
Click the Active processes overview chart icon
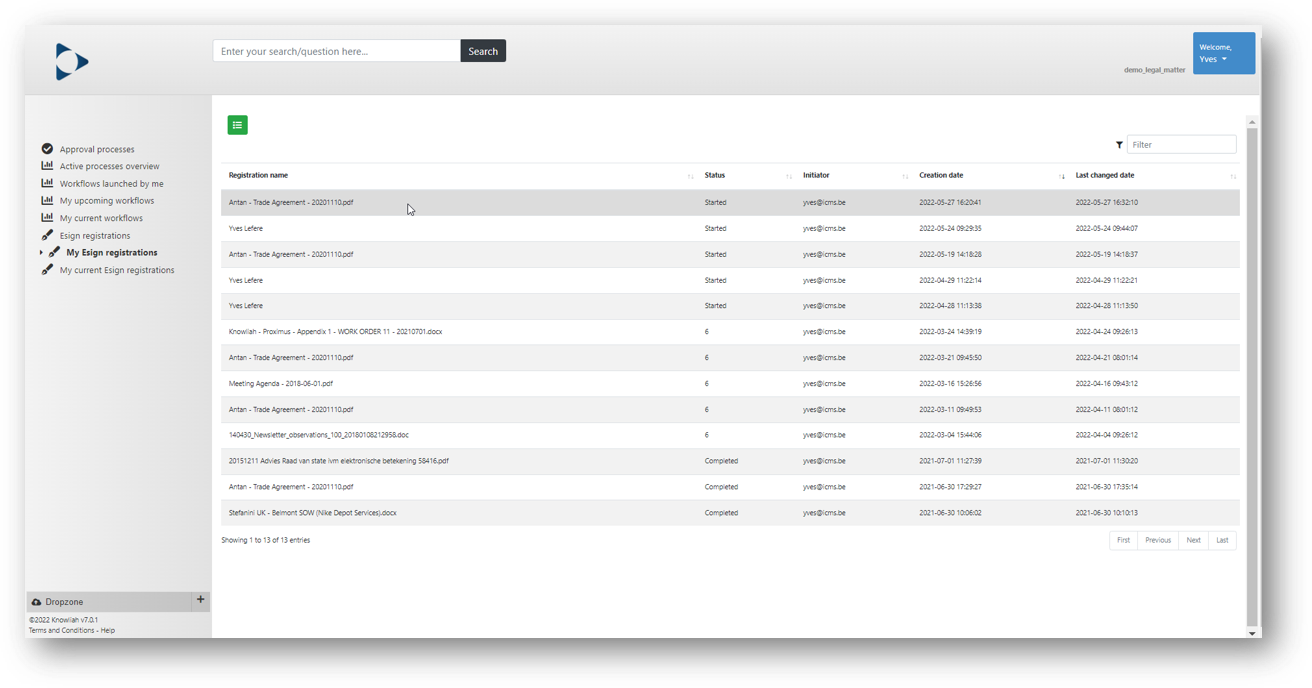(47, 166)
